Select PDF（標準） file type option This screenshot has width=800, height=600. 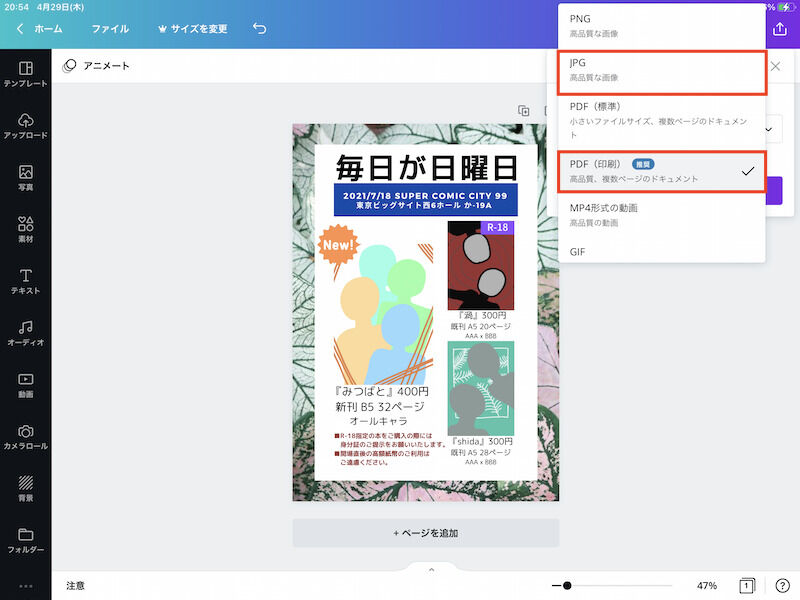661,120
